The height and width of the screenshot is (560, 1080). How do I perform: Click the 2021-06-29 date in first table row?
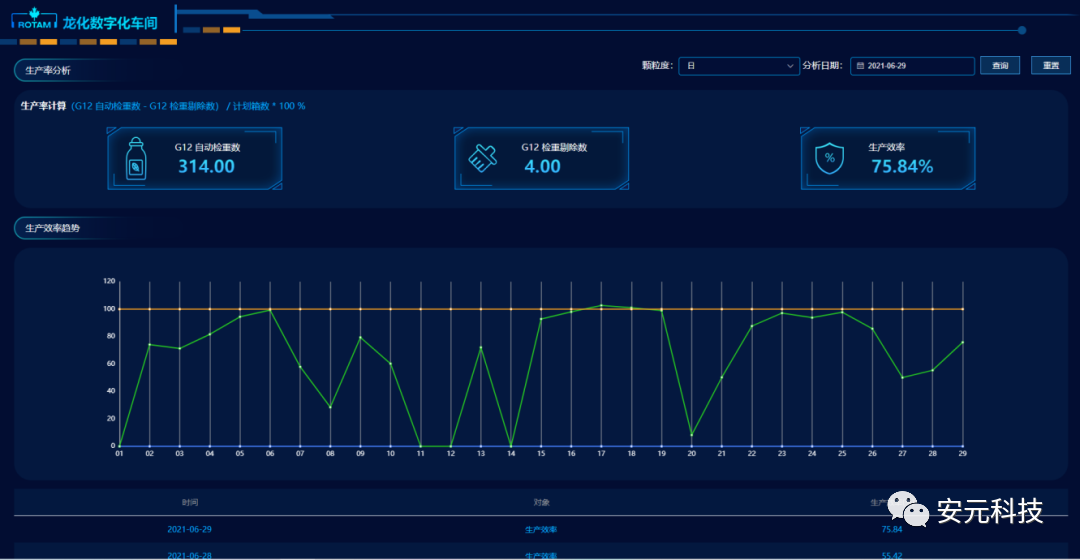[x=189, y=529]
